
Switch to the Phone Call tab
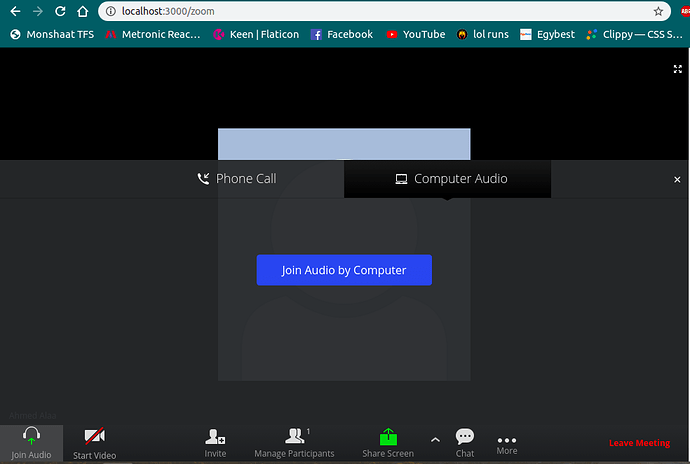(237, 179)
